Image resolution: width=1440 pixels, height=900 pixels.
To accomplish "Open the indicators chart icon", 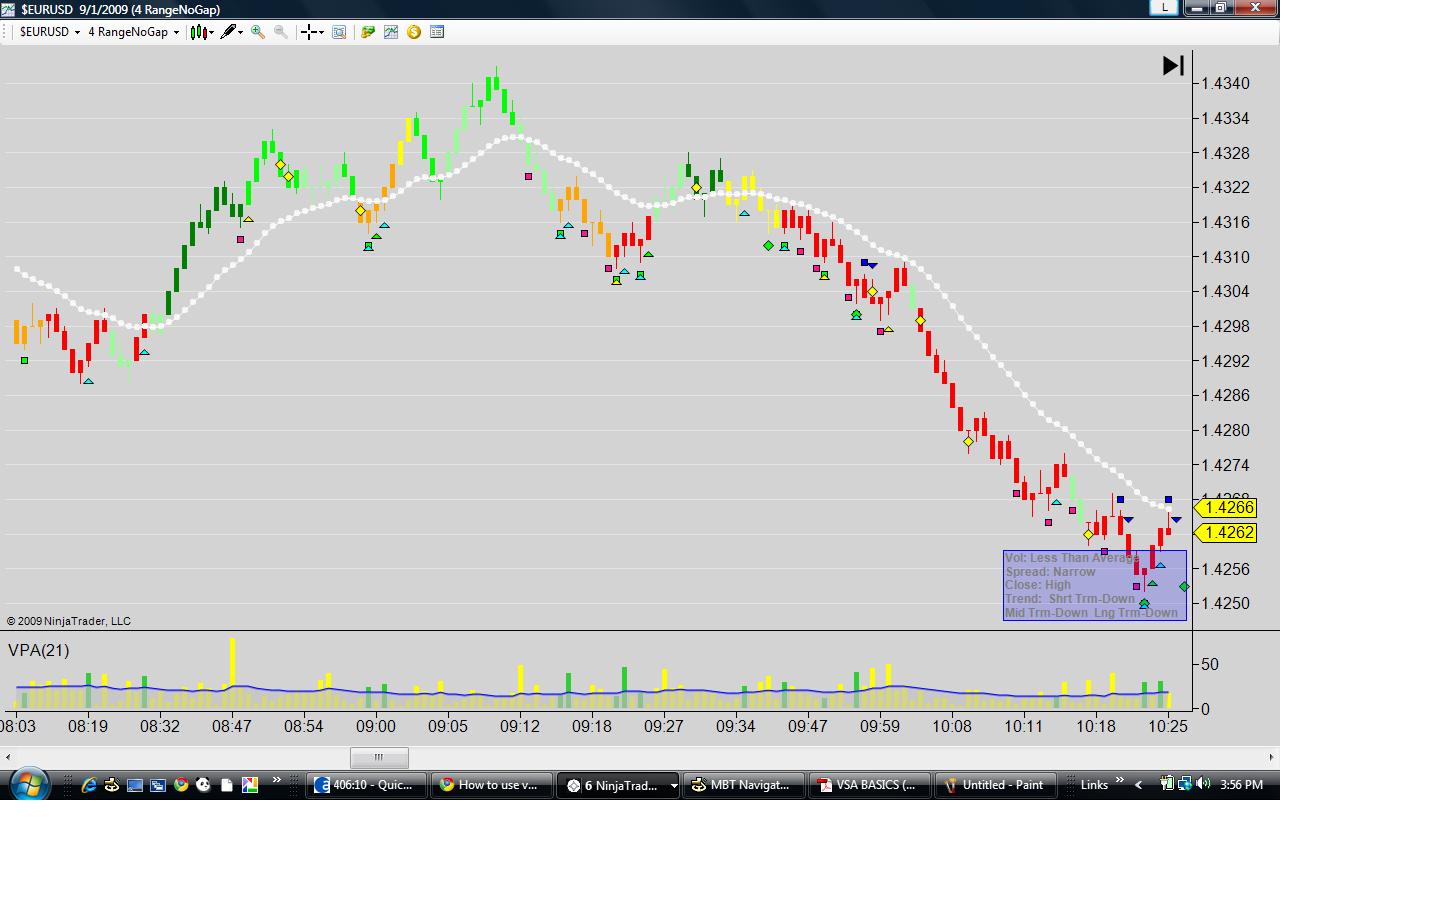I will pyautogui.click(x=391, y=32).
